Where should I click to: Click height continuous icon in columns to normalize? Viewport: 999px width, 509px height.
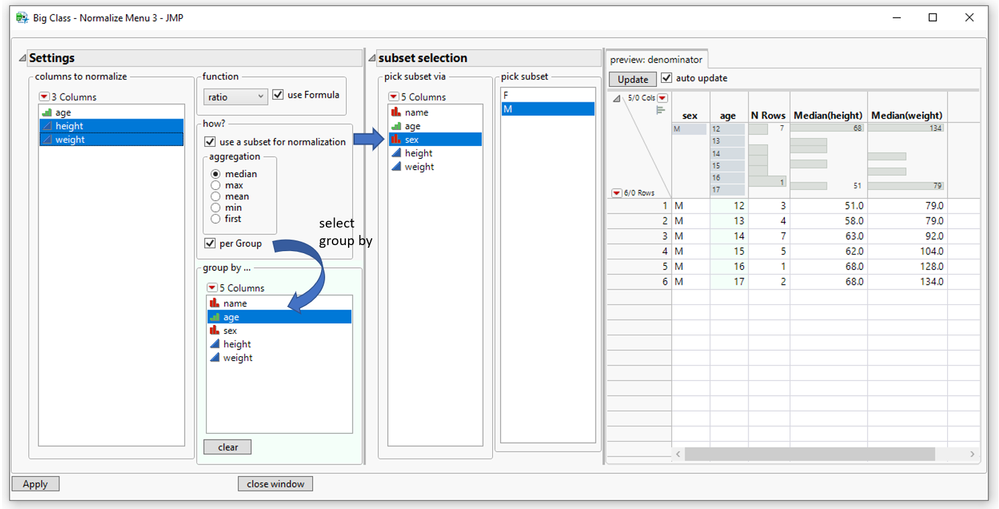[47, 126]
